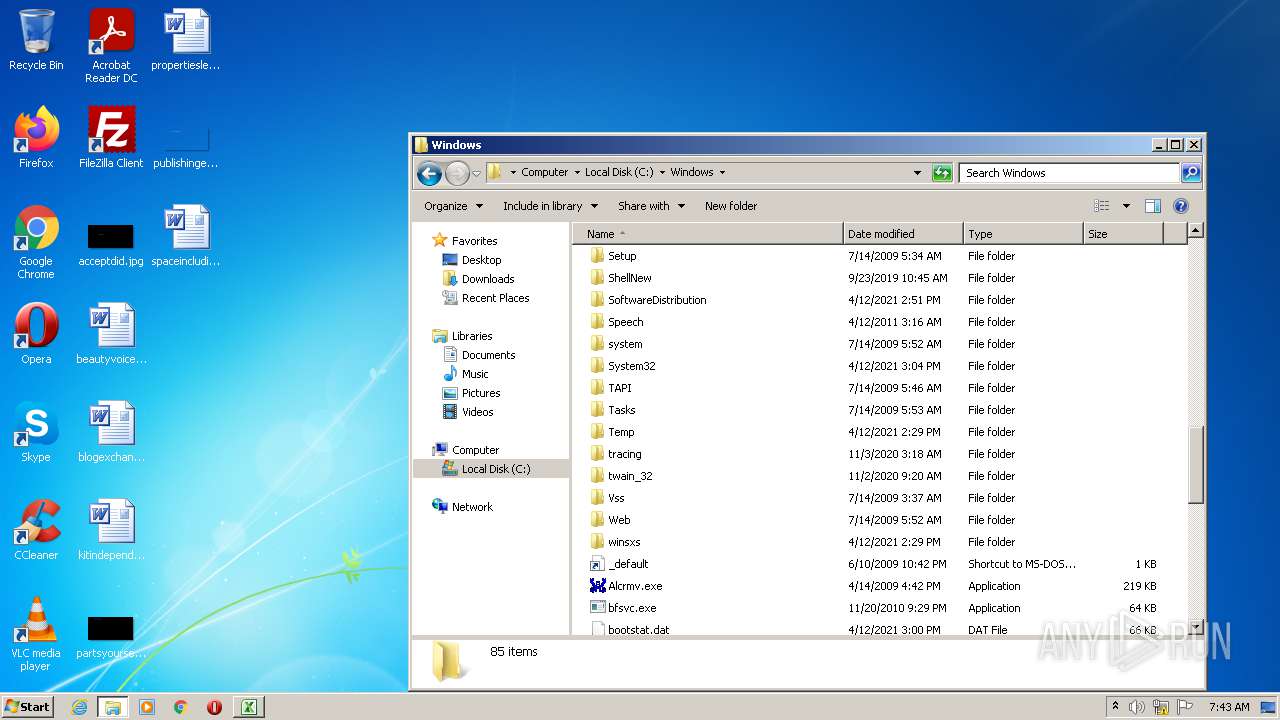Open Acrobat Reader DC shortcut
The image size is (1280, 720).
(x=111, y=45)
